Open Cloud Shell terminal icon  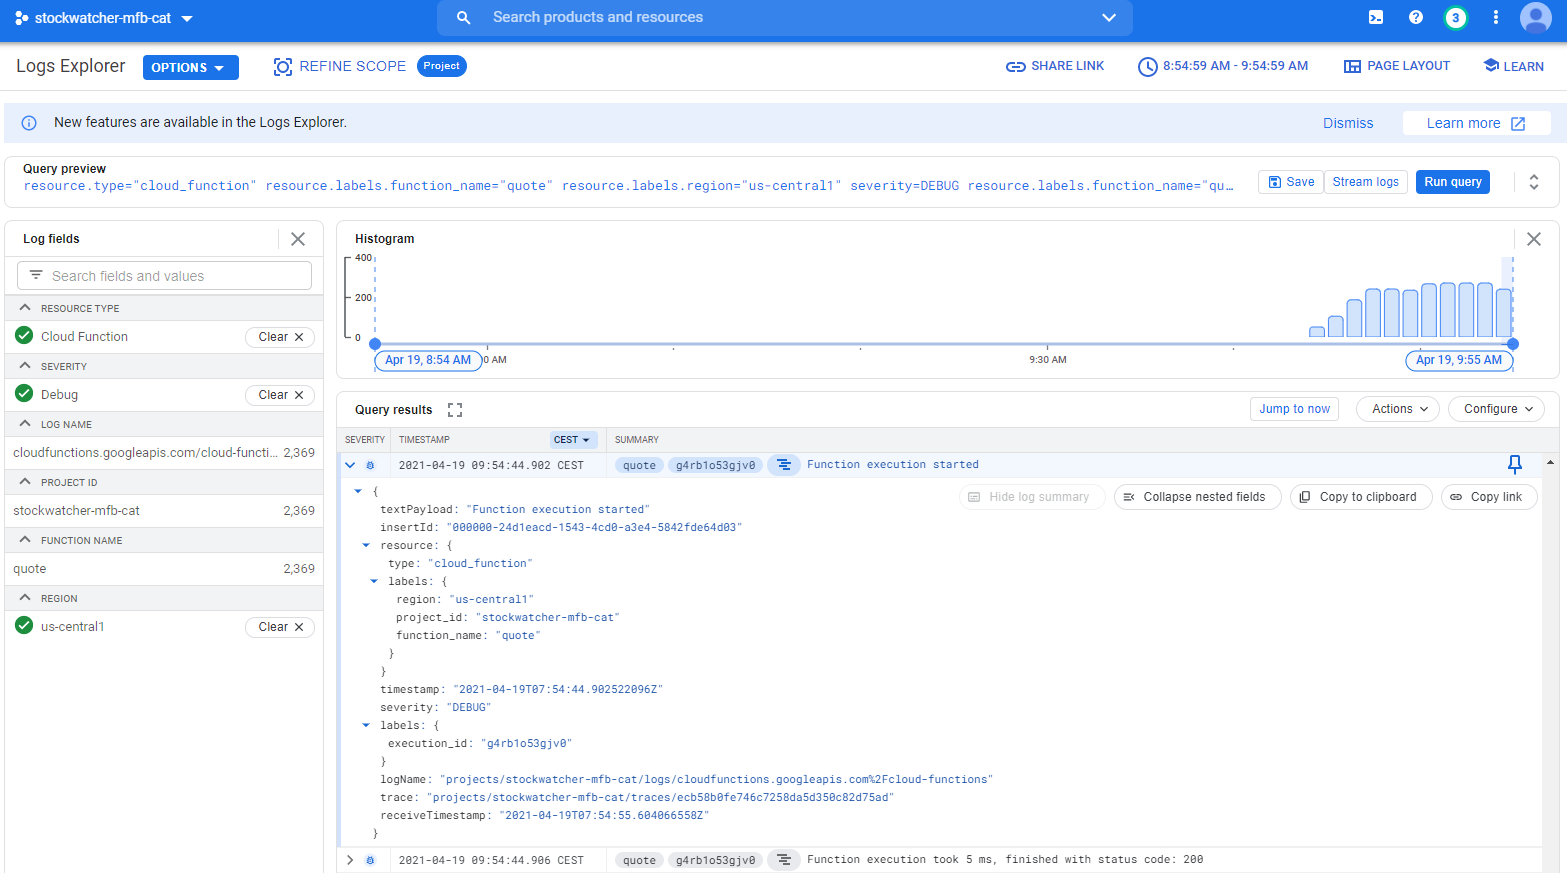1376,17
